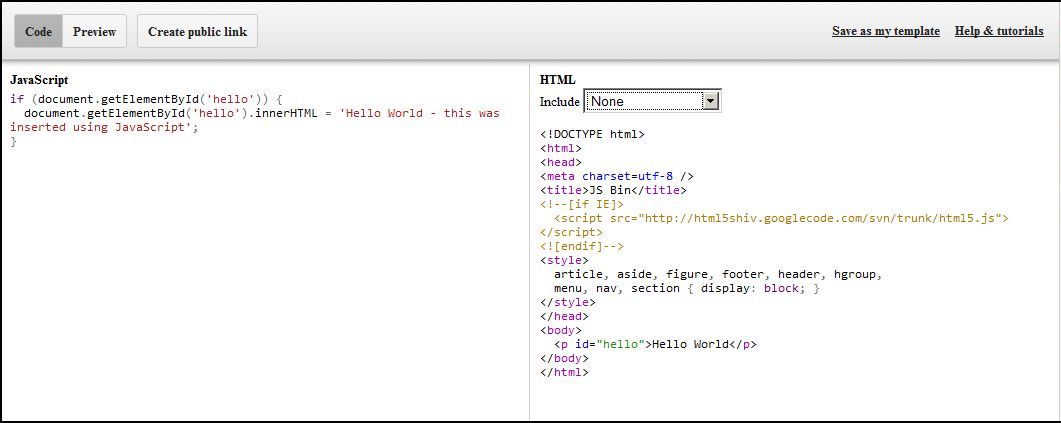Open the Include library dropdown showing None

coord(652,102)
